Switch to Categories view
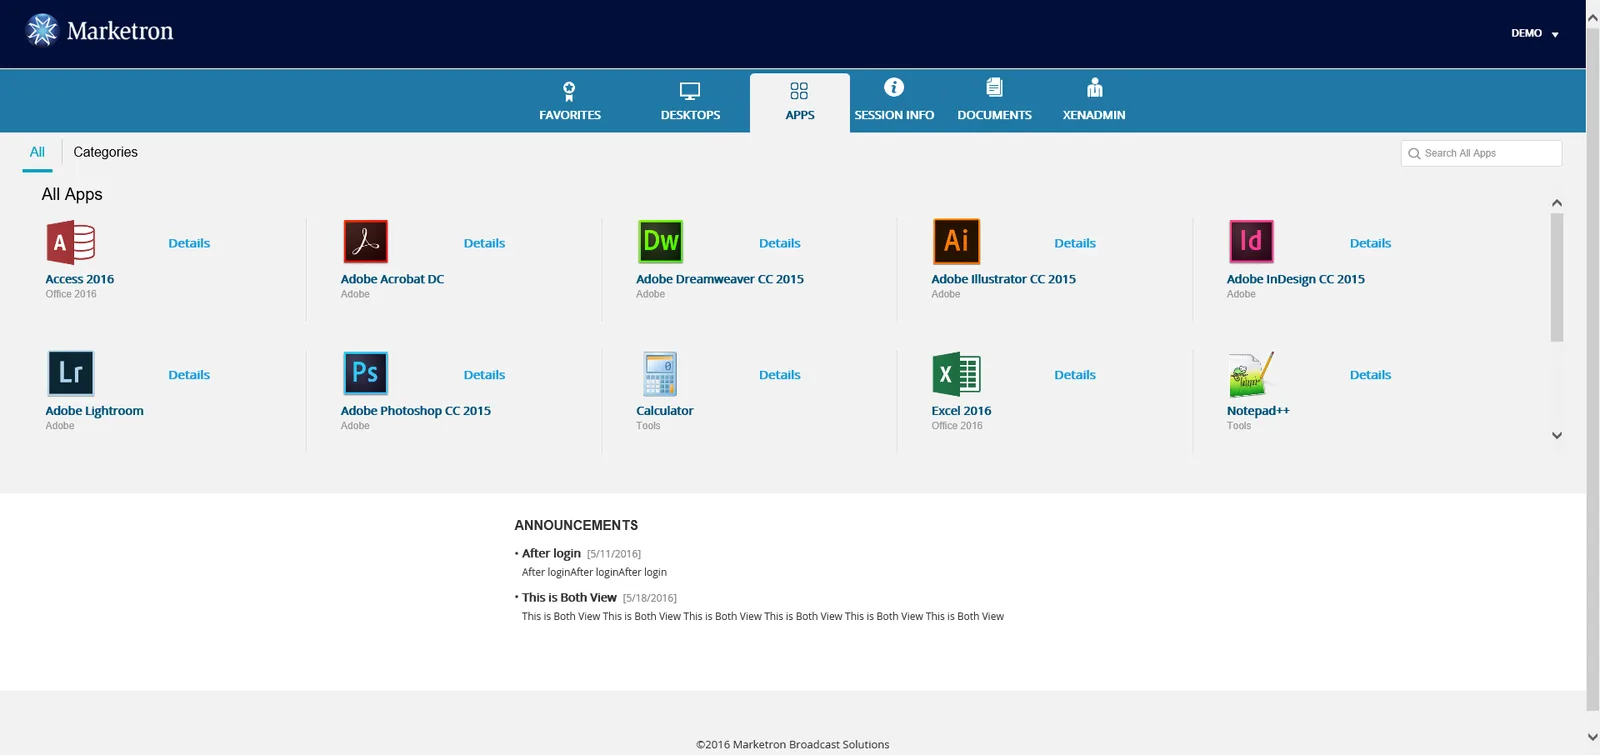 click(x=105, y=152)
